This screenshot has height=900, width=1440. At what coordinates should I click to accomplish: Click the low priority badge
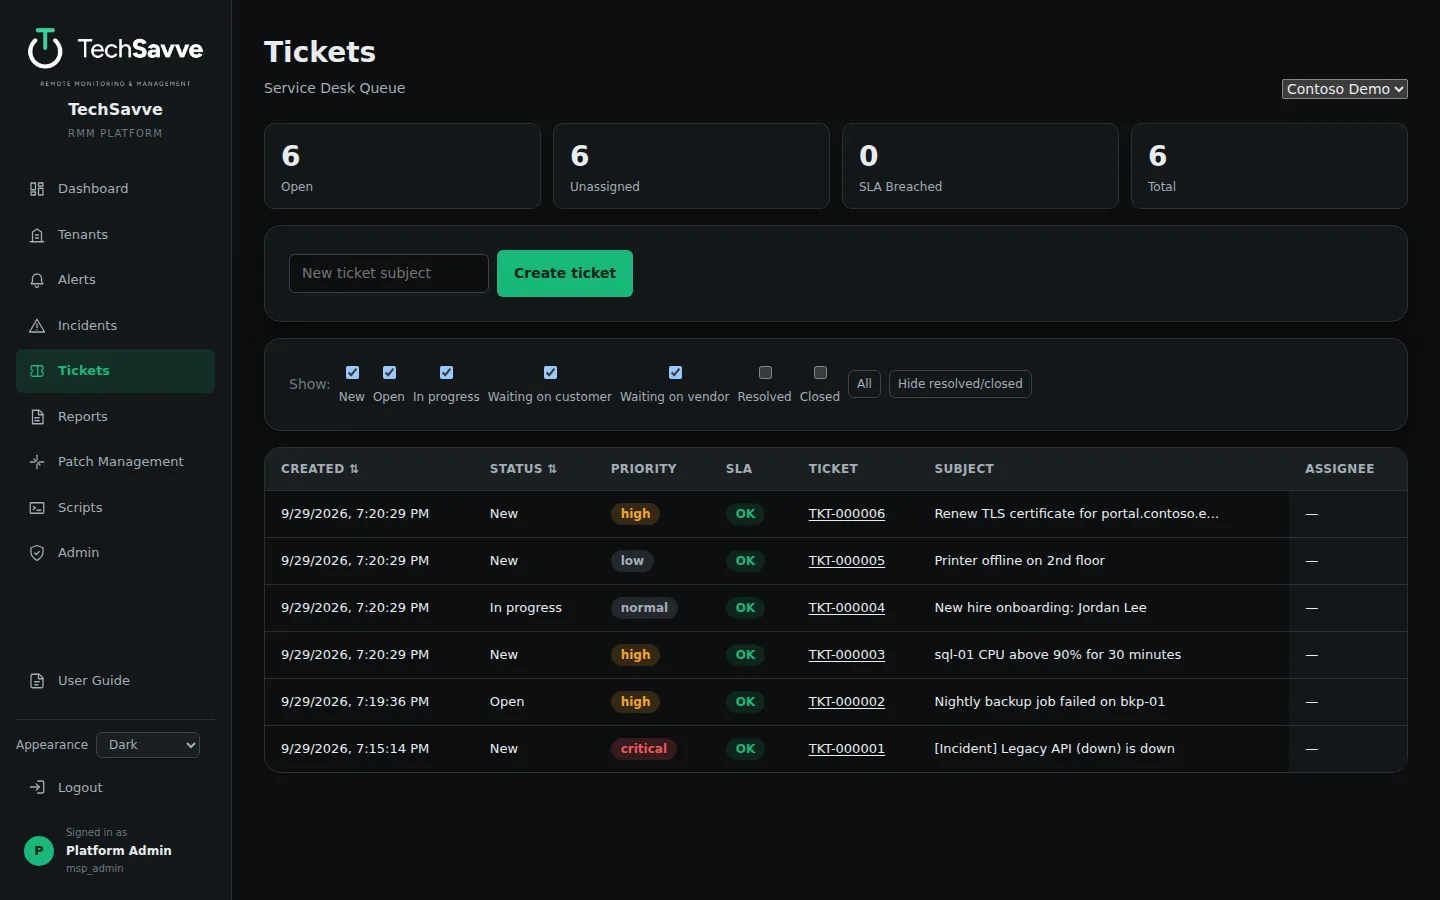pos(632,561)
